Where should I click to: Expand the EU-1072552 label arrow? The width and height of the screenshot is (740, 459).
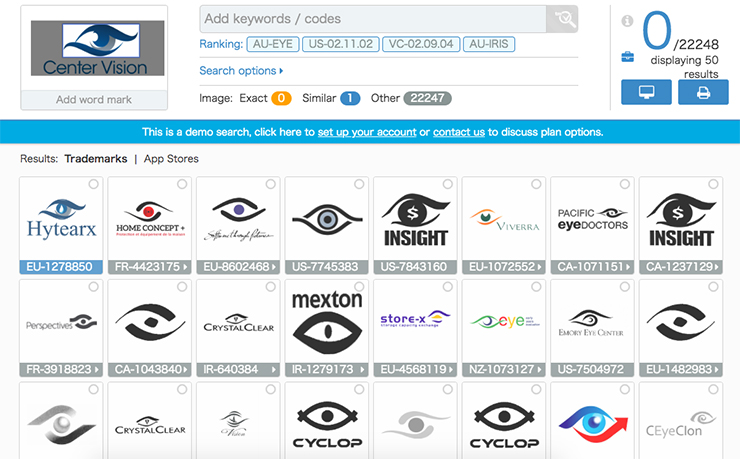pos(539,267)
